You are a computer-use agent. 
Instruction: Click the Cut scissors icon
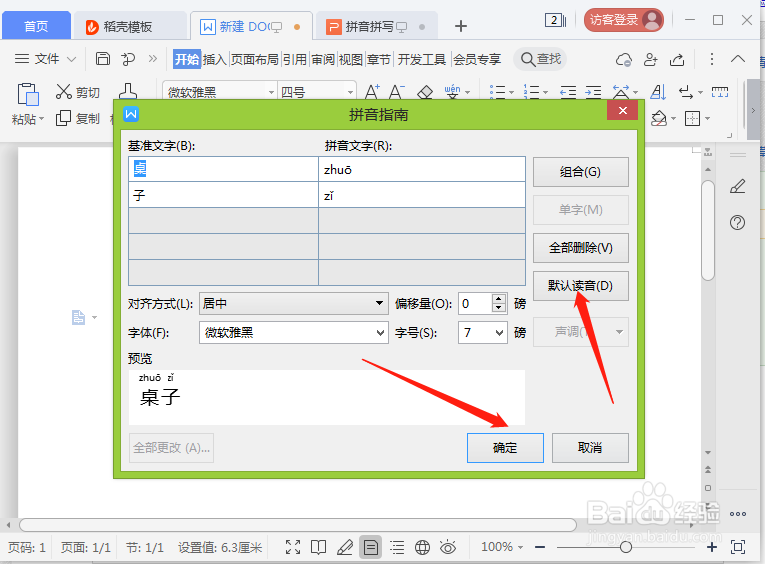pyautogui.click(x=64, y=91)
